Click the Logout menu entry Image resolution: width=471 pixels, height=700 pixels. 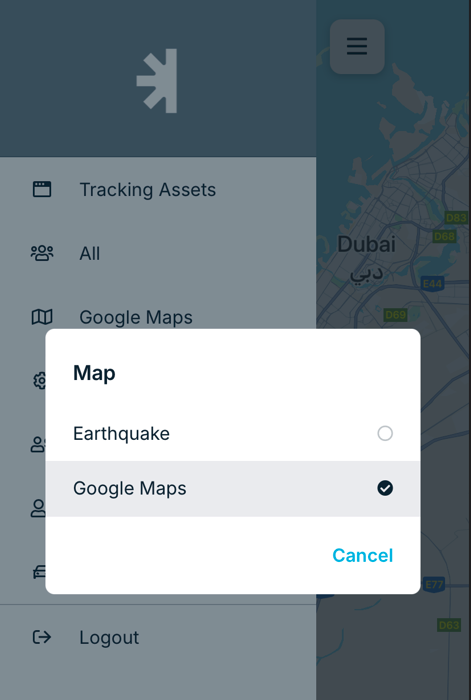point(158,637)
